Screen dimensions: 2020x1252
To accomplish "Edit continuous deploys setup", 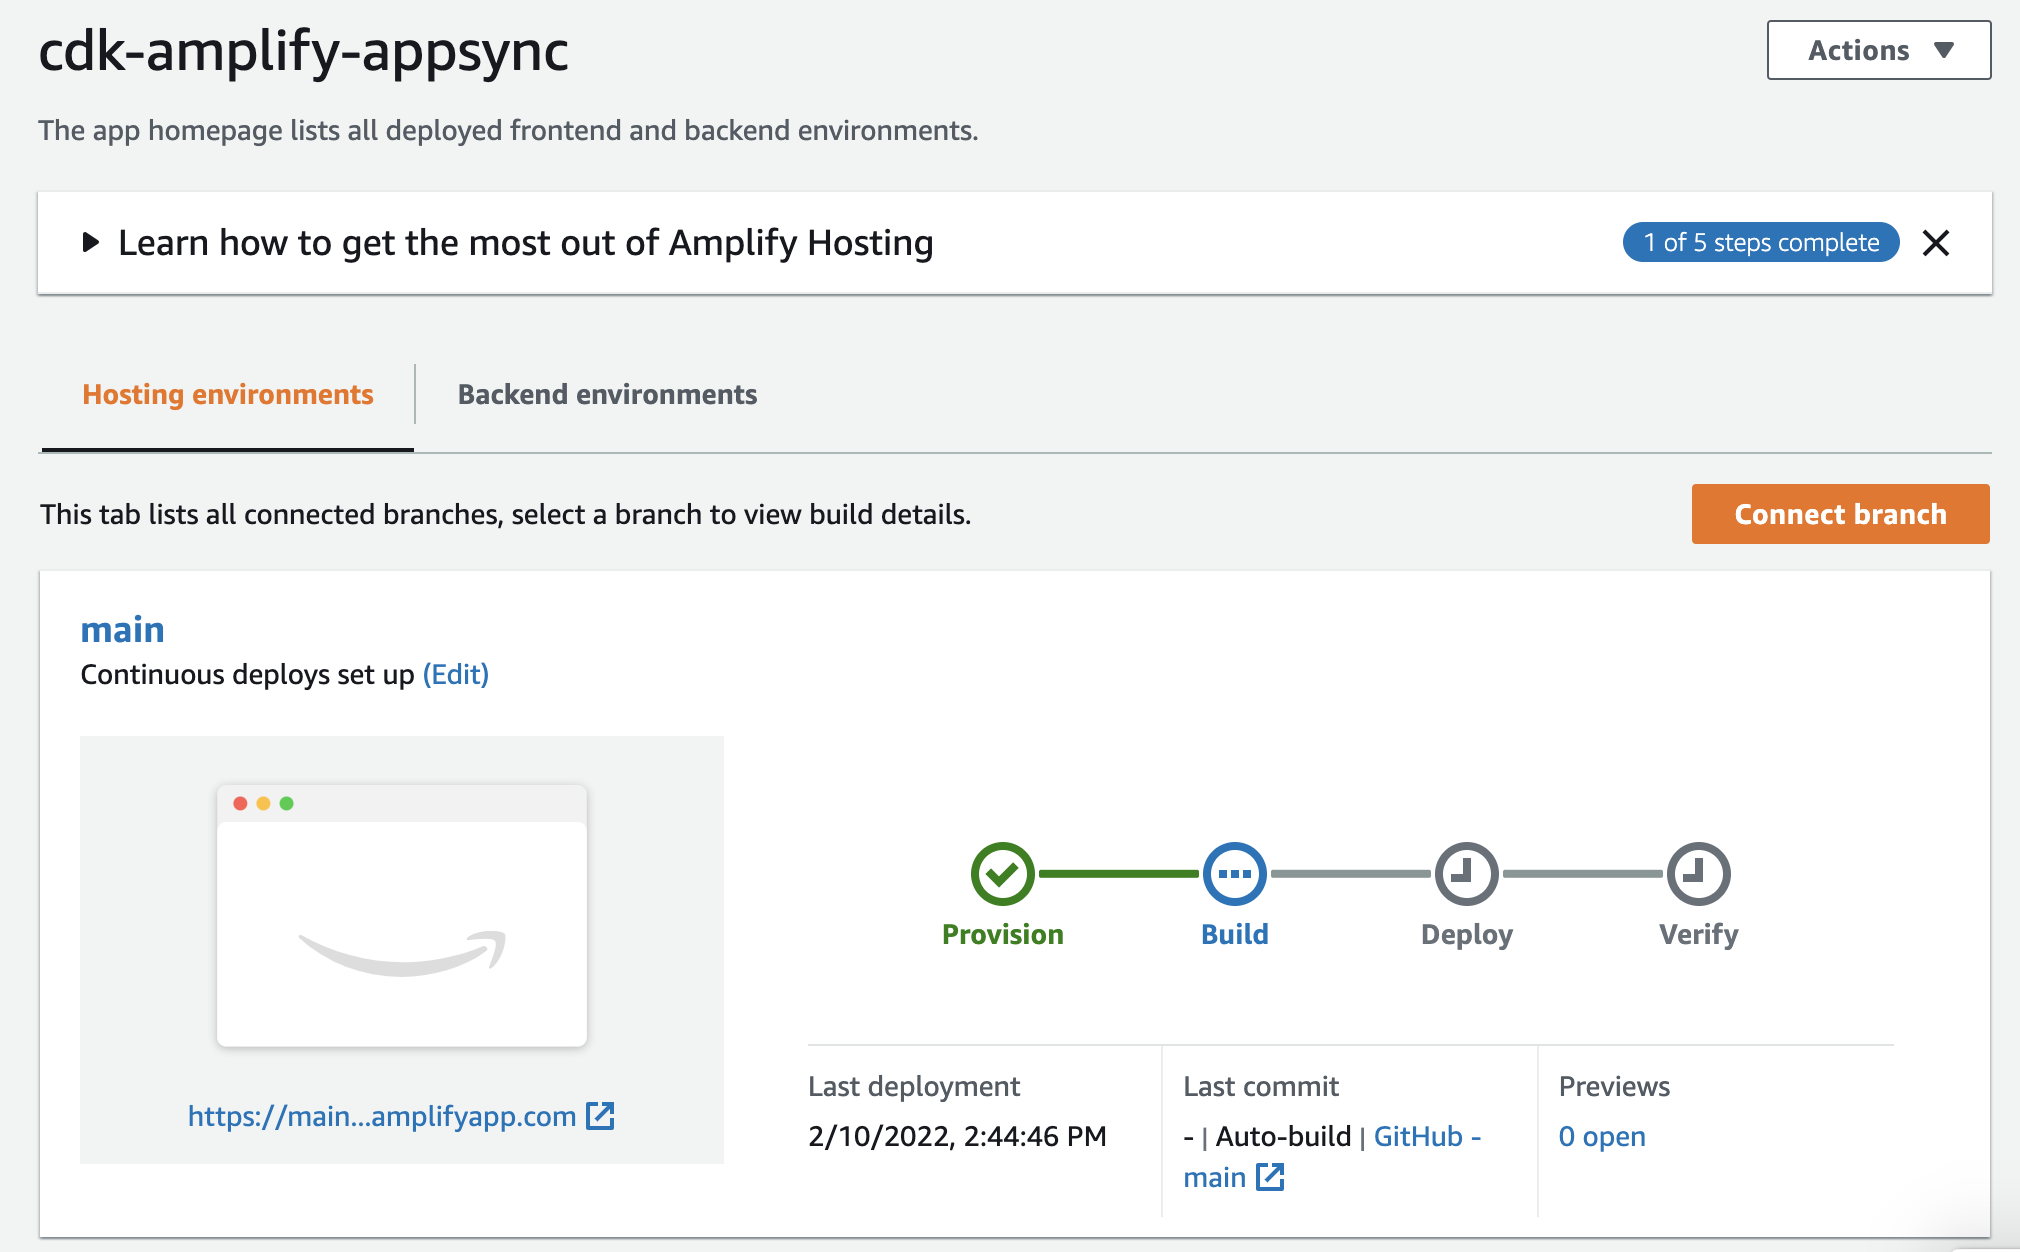I will click(456, 674).
